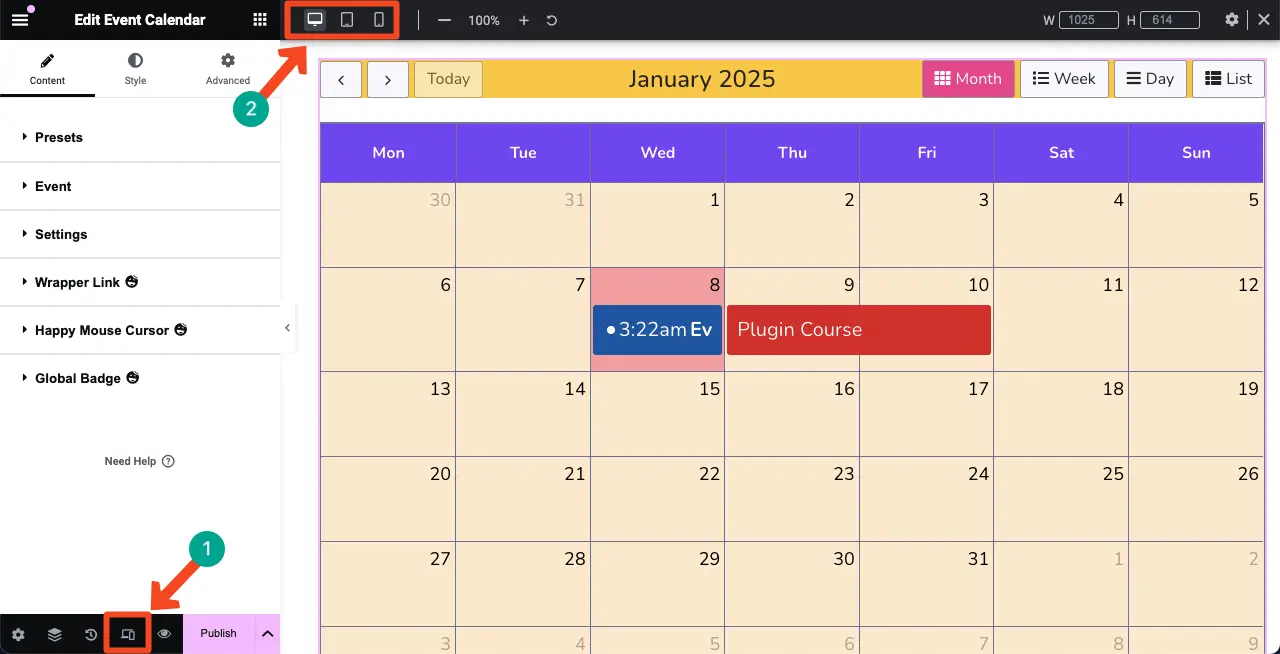
Task: Click the Publish button
Action: pos(218,634)
